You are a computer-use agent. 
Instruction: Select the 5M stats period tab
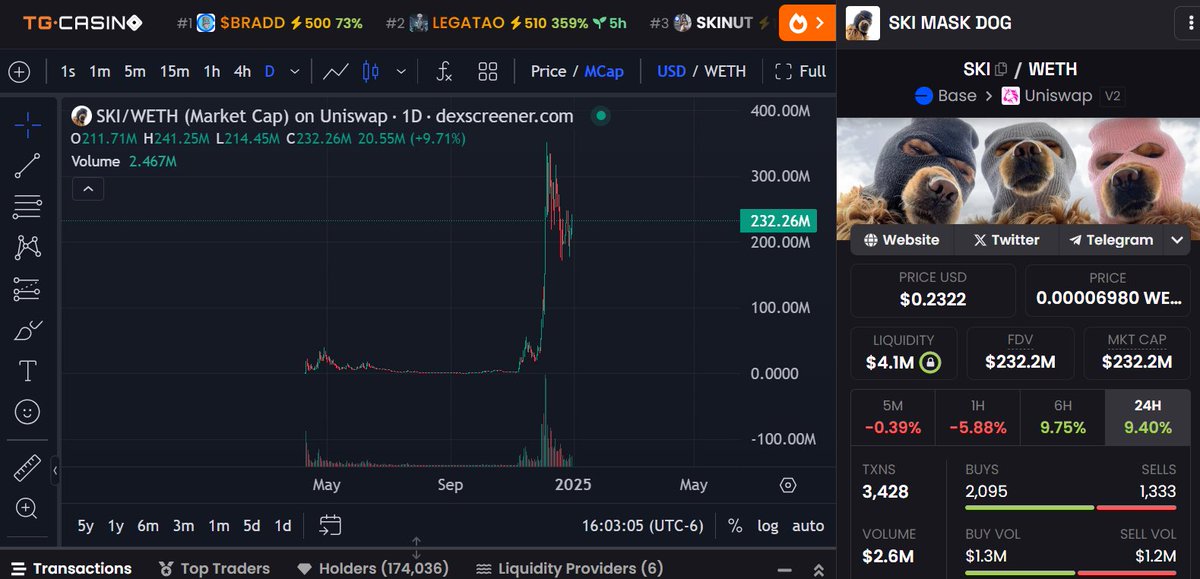coord(892,417)
